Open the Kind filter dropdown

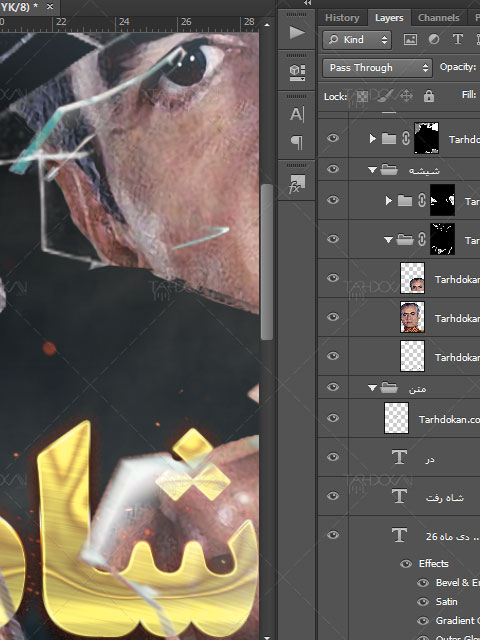tap(357, 40)
